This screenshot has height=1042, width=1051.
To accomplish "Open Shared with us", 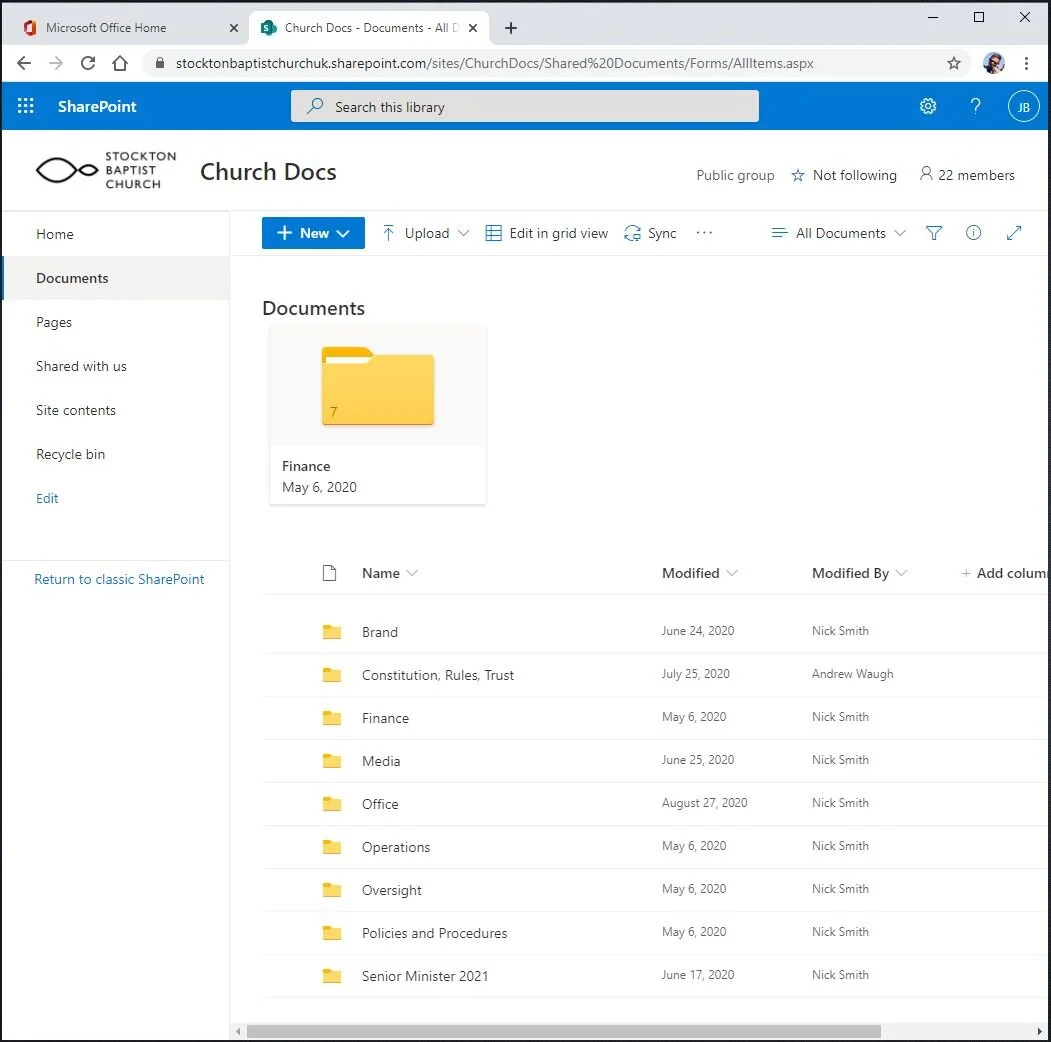I will click(x=81, y=366).
